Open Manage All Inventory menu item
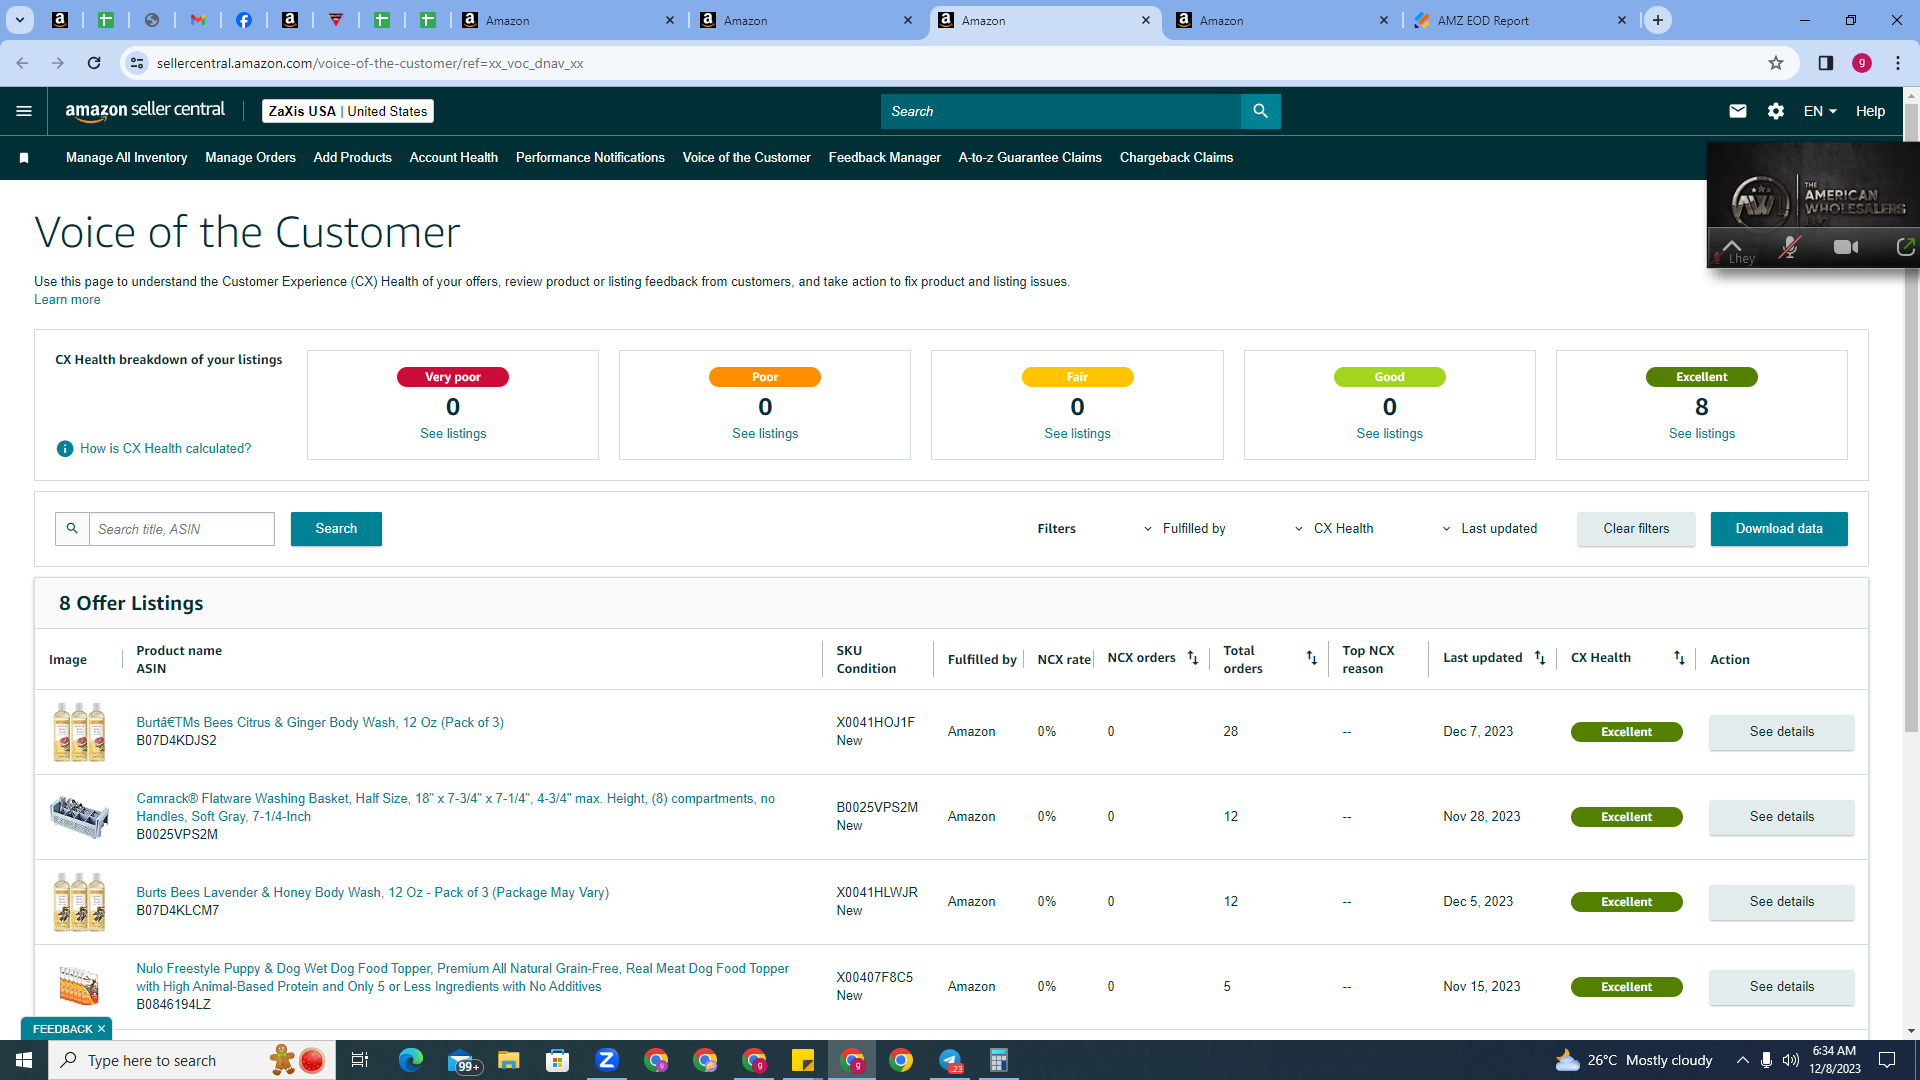Viewport: 1920px width, 1080px height. [x=126, y=158]
